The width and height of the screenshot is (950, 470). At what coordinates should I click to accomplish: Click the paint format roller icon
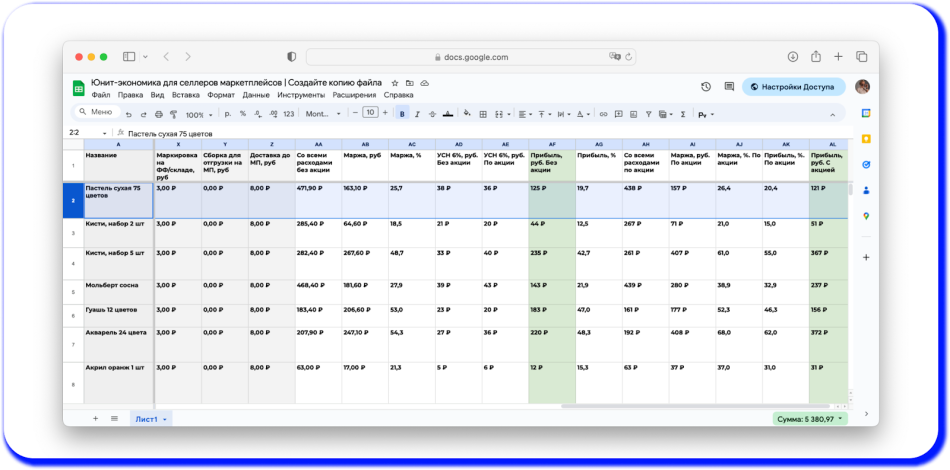172,114
